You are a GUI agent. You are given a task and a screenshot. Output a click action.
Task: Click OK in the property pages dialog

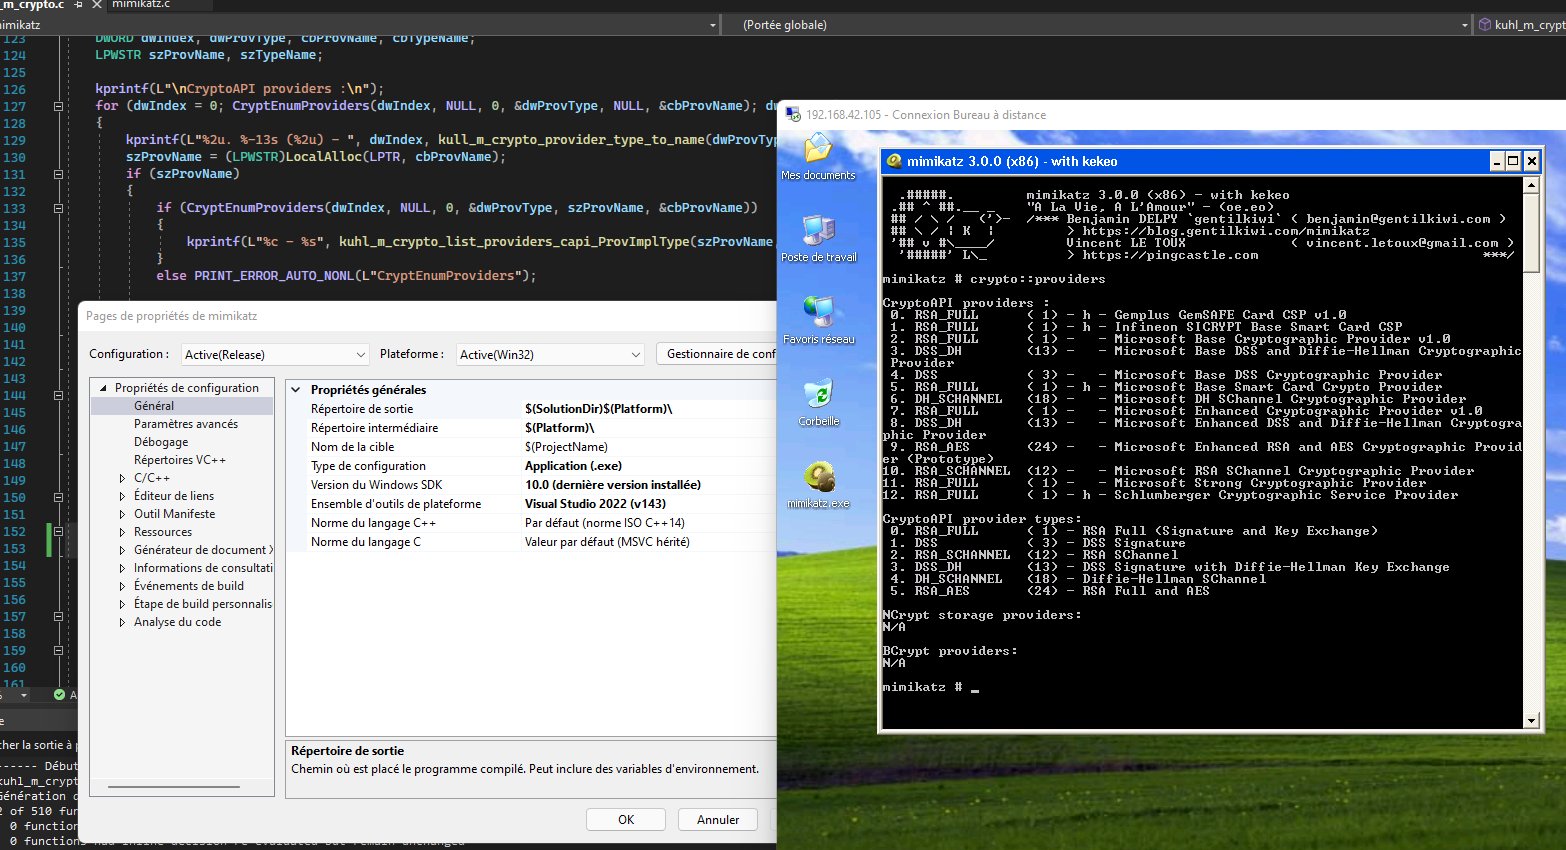(626, 820)
